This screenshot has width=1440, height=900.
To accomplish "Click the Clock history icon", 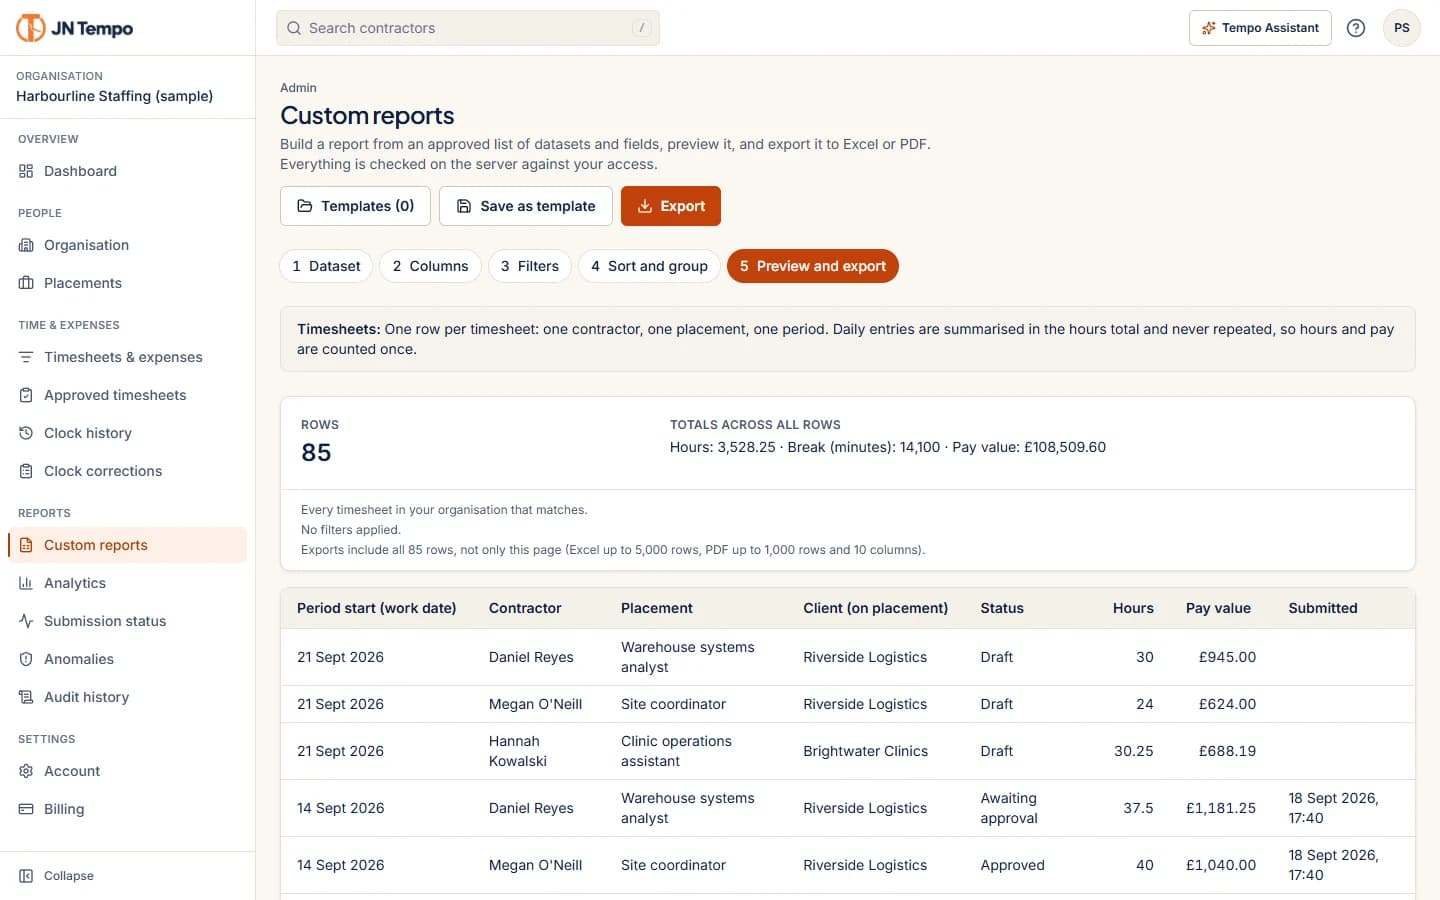I will (x=26, y=433).
